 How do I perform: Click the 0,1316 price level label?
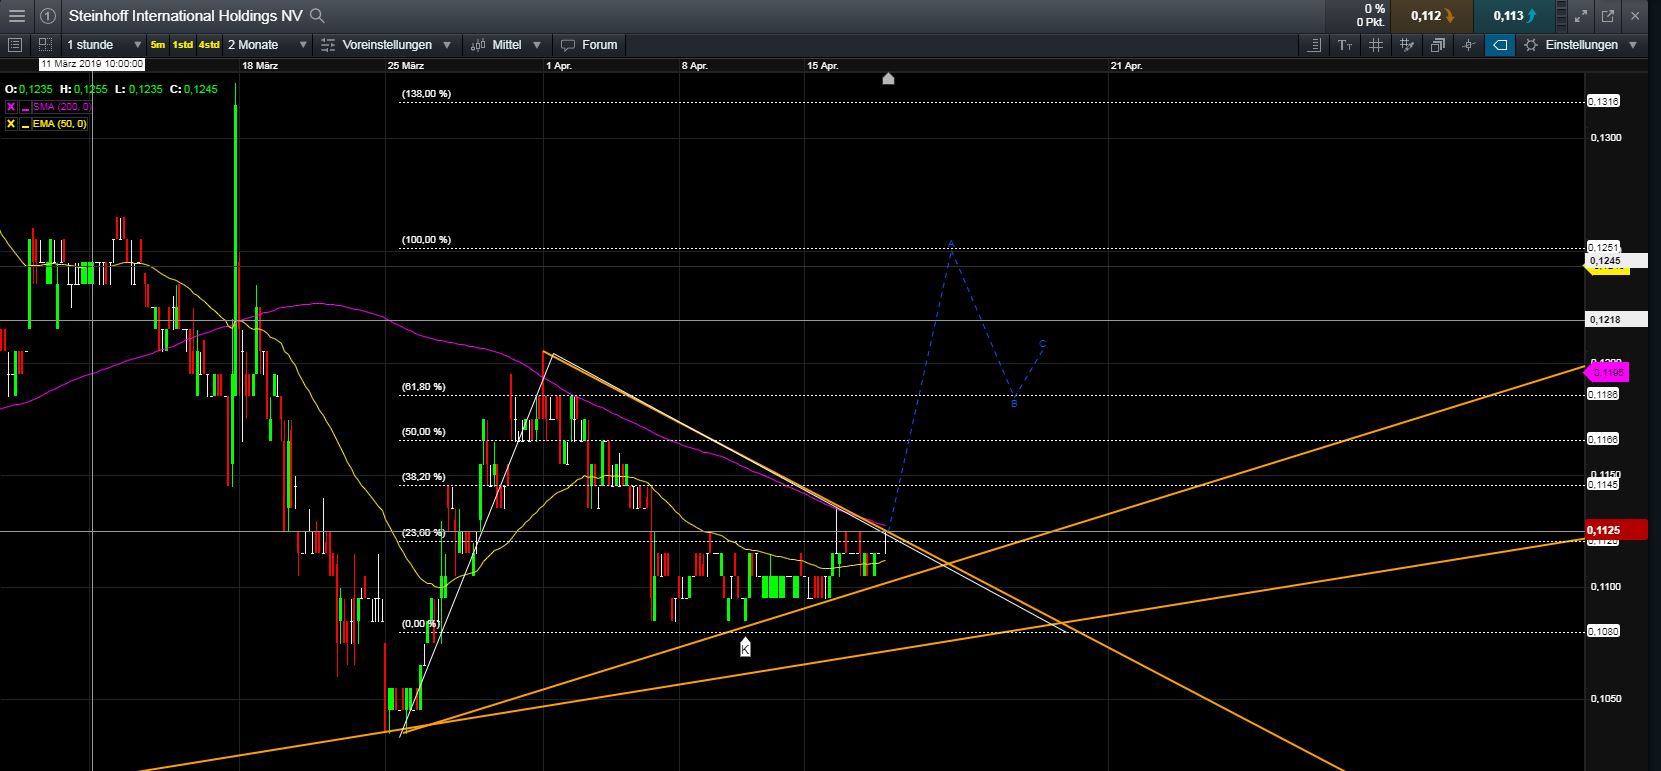pos(1603,101)
